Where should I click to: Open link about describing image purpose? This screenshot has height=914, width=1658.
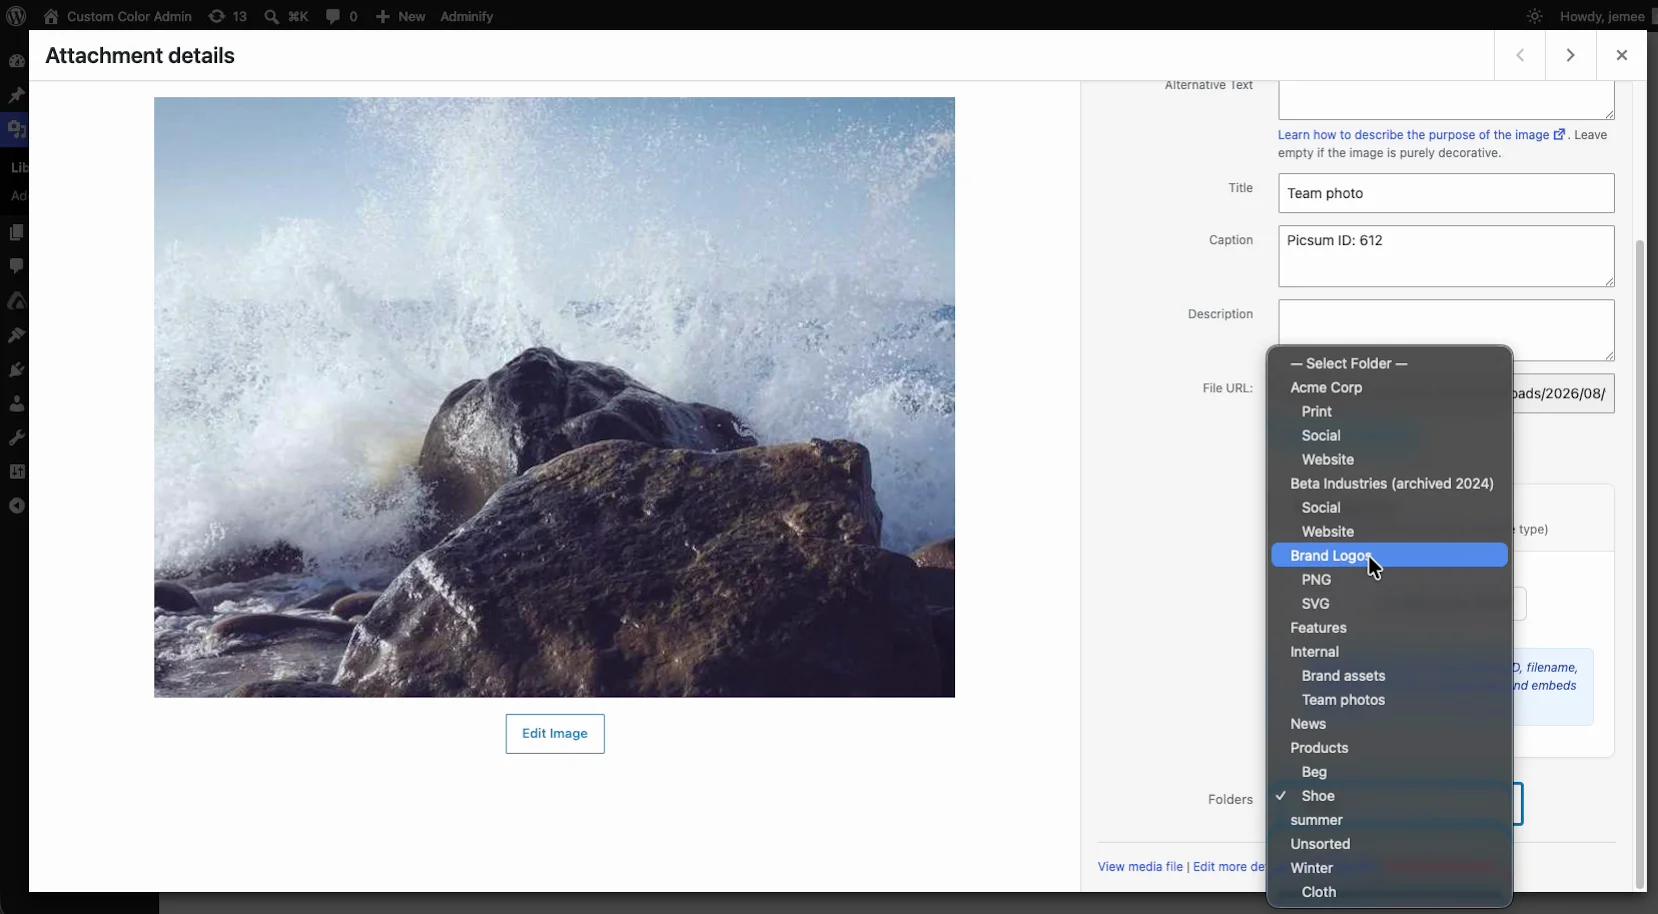[x=1421, y=135]
